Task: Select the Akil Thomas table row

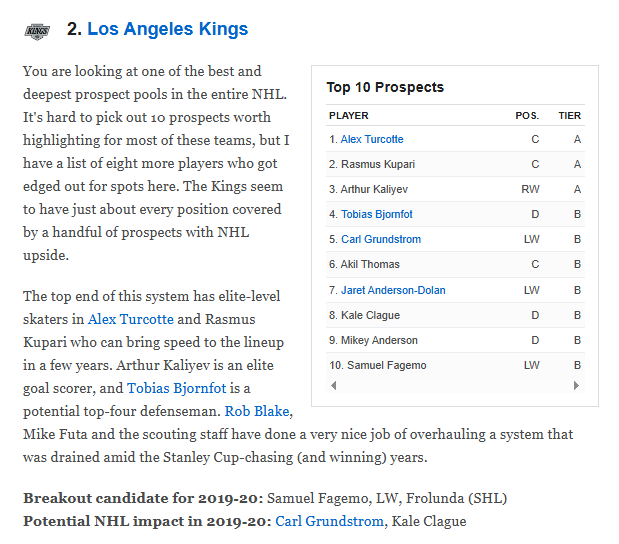Action: [x=455, y=265]
